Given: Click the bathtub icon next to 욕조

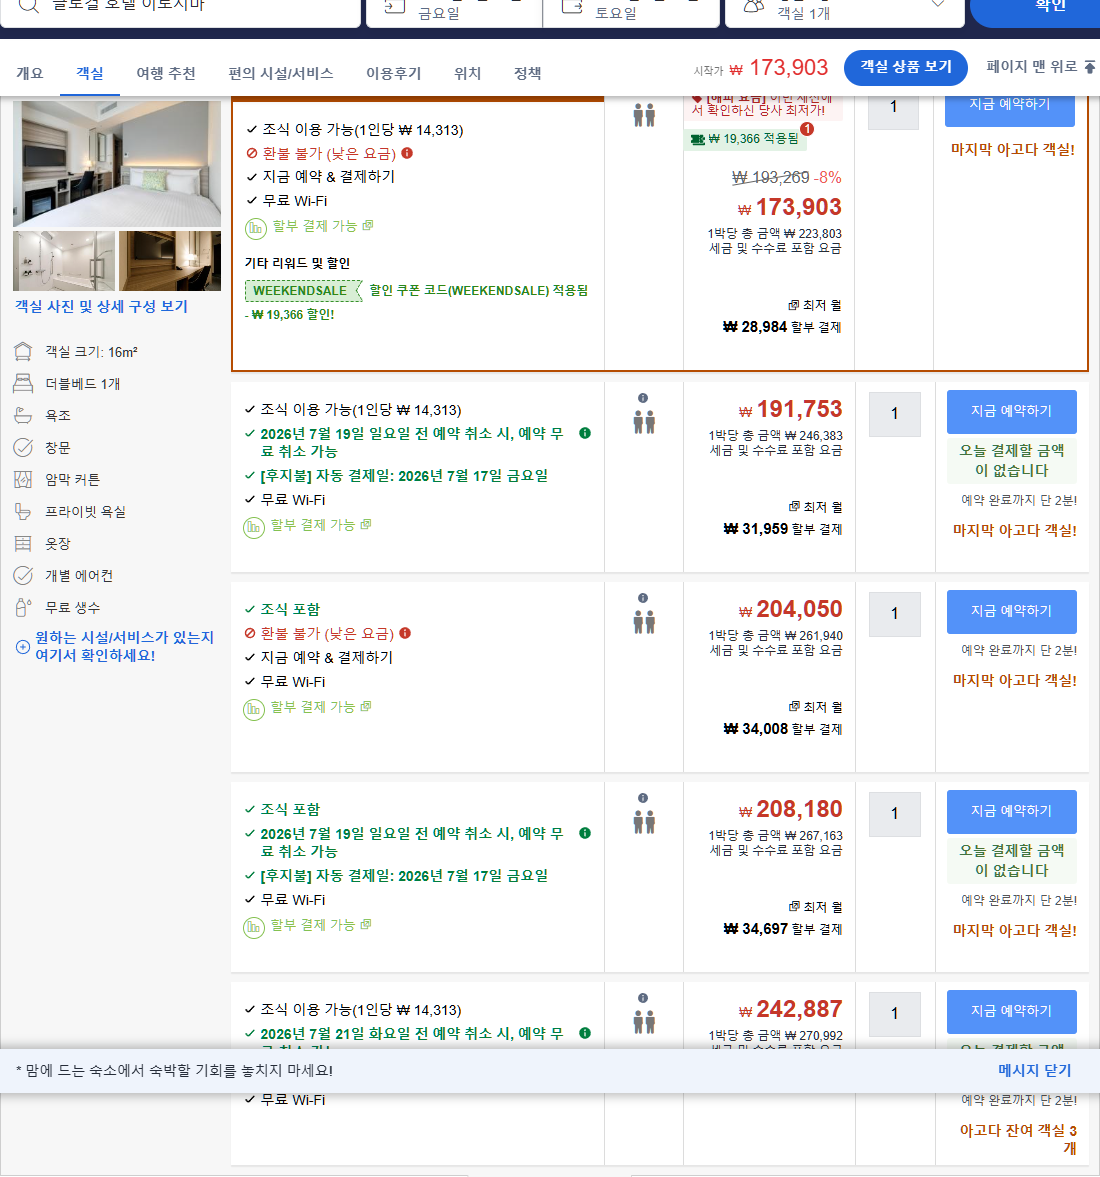Looking at the screenshot, I should (x=23, y=415).
